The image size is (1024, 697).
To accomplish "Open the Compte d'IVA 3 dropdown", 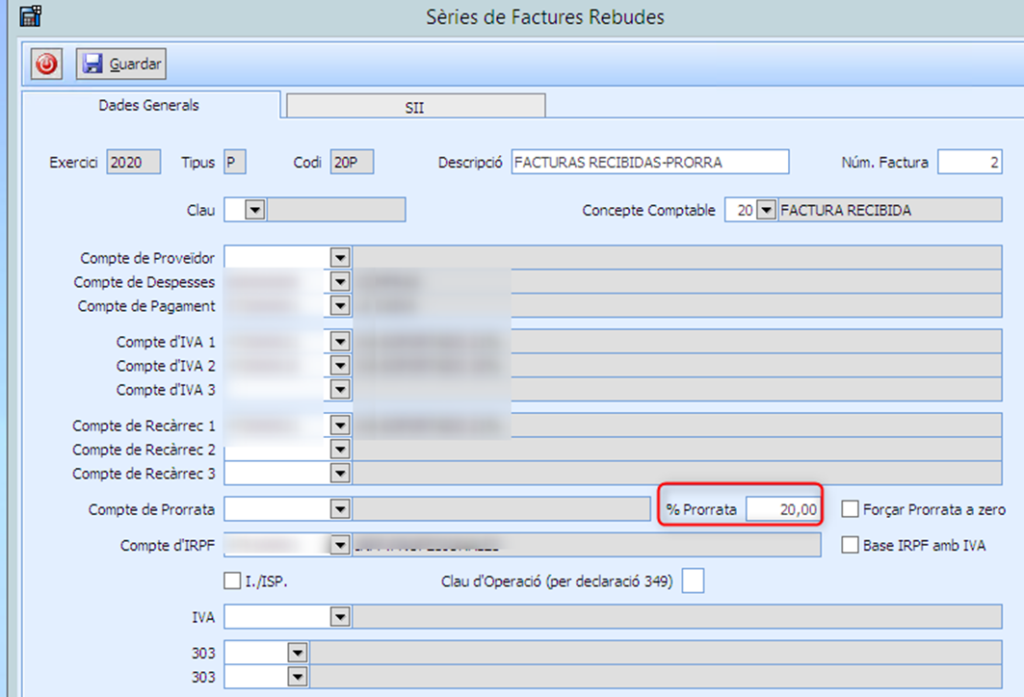I will 340,390.
